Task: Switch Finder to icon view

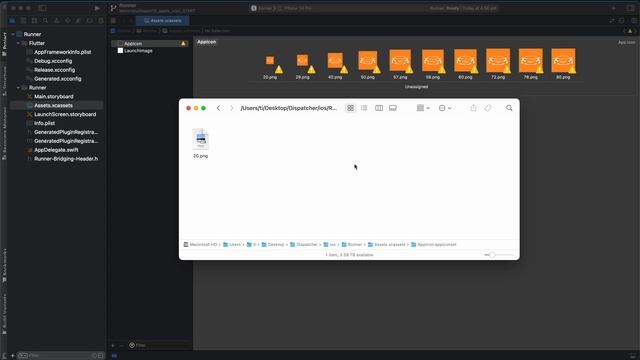Action: coord(350,108)
